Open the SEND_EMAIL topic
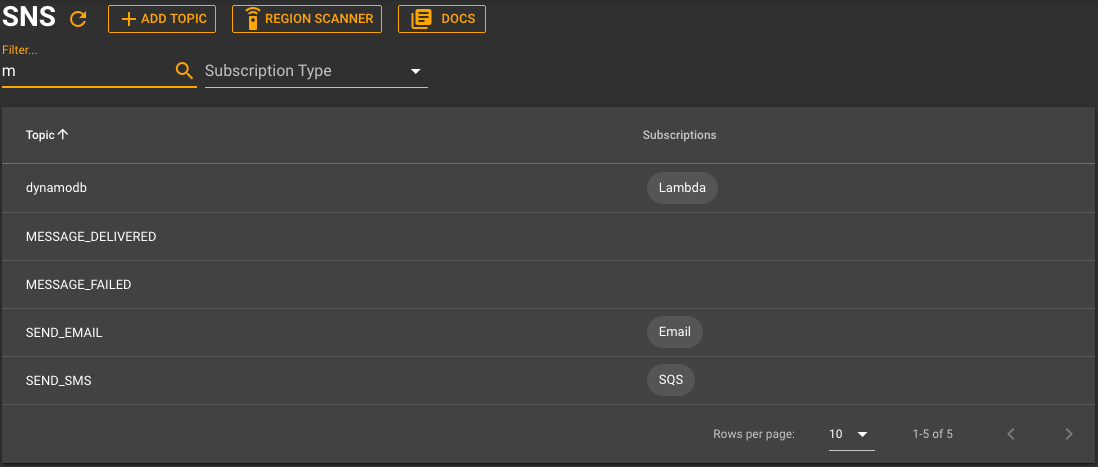Image resolution: width=1098 pixels, height=467 pixels. coord(548,333)
